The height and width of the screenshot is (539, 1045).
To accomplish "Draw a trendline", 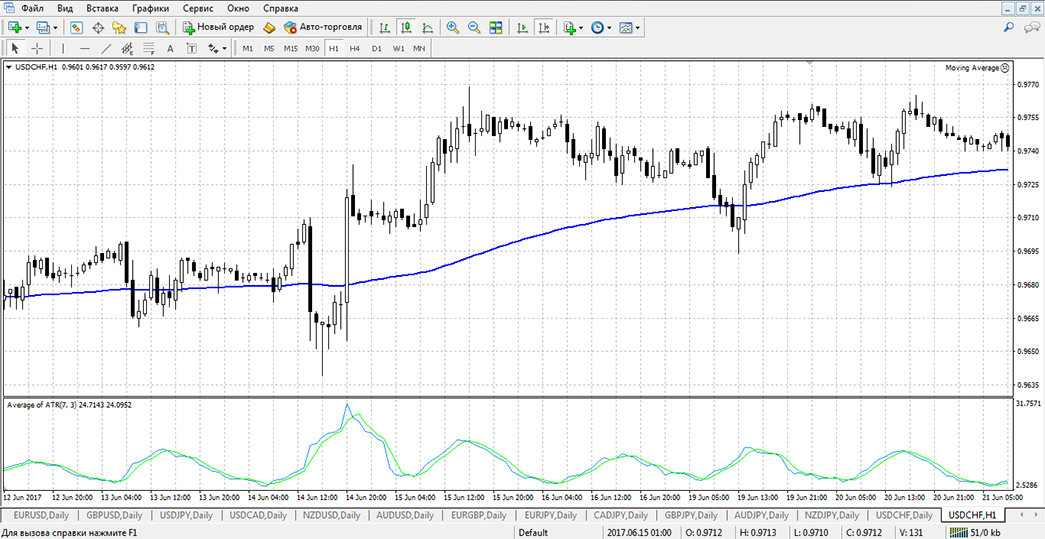I will [106, 48].
